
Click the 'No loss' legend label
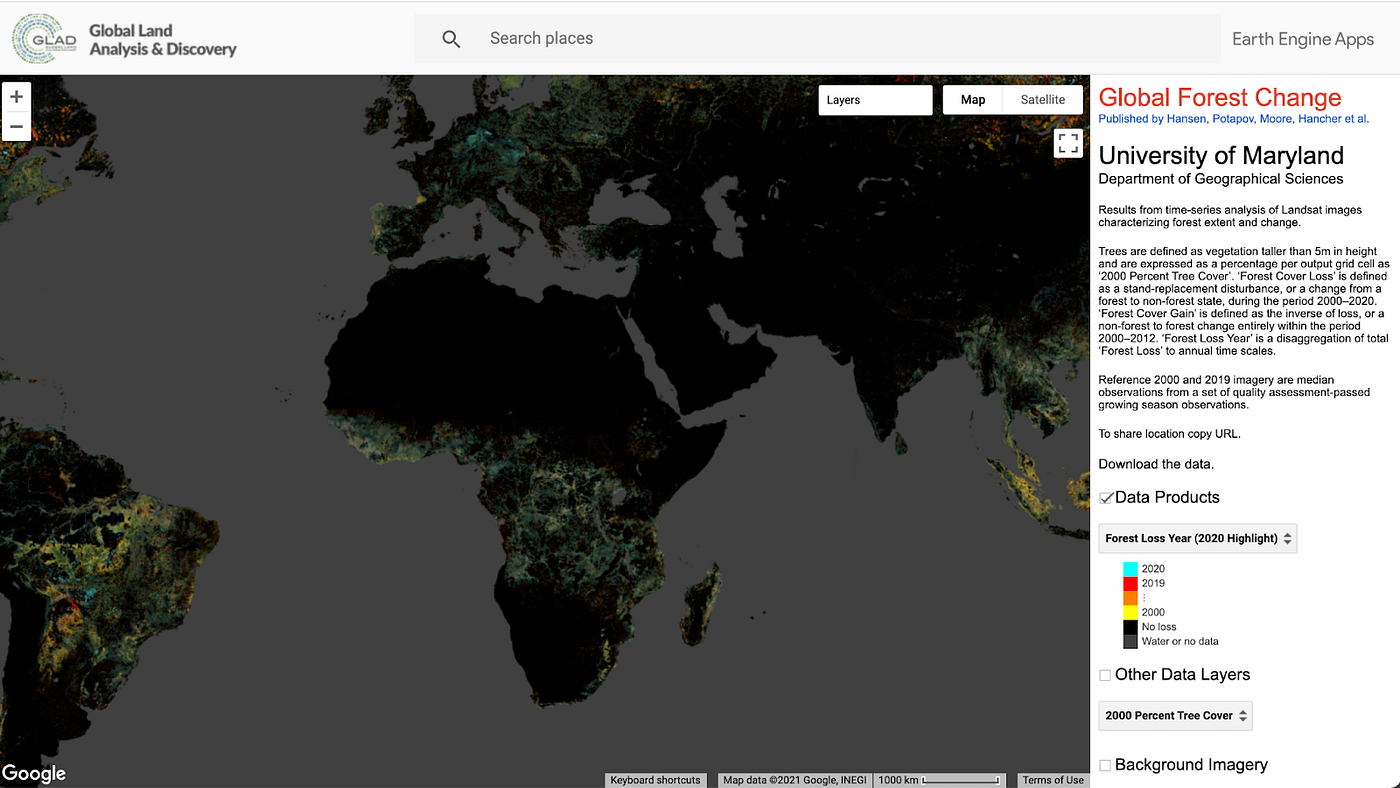pyautogui.click(x=1159, y=627)
